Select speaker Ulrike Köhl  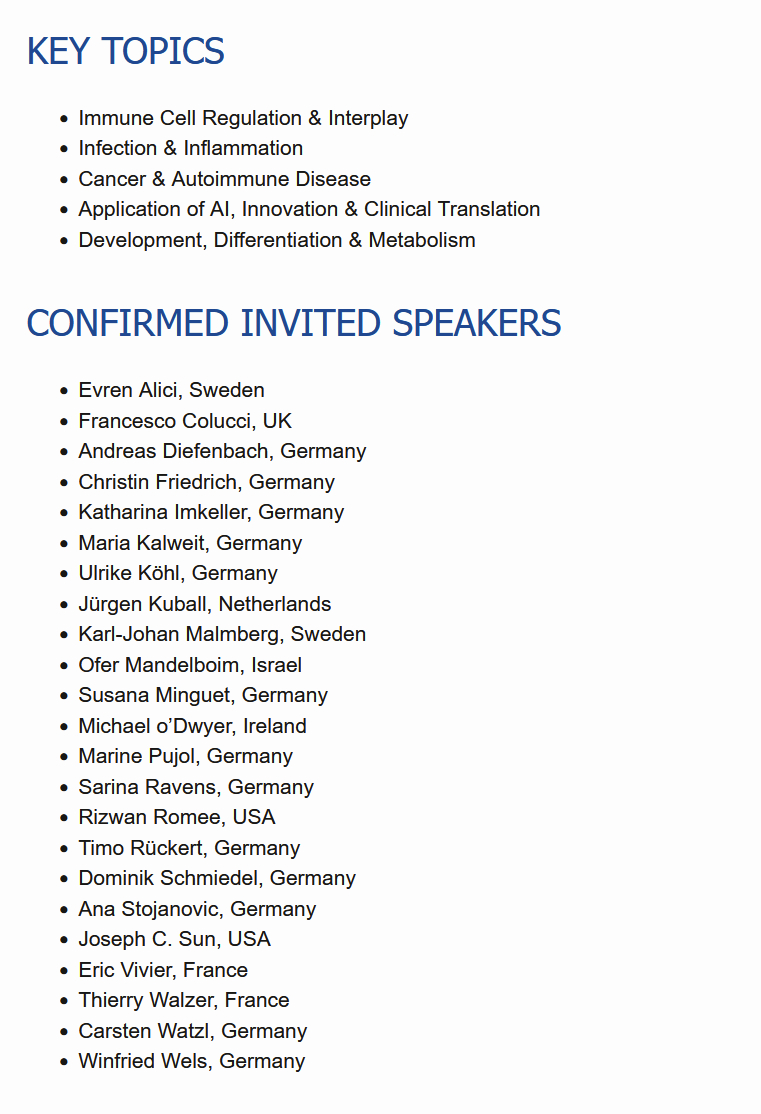(178, 573)
